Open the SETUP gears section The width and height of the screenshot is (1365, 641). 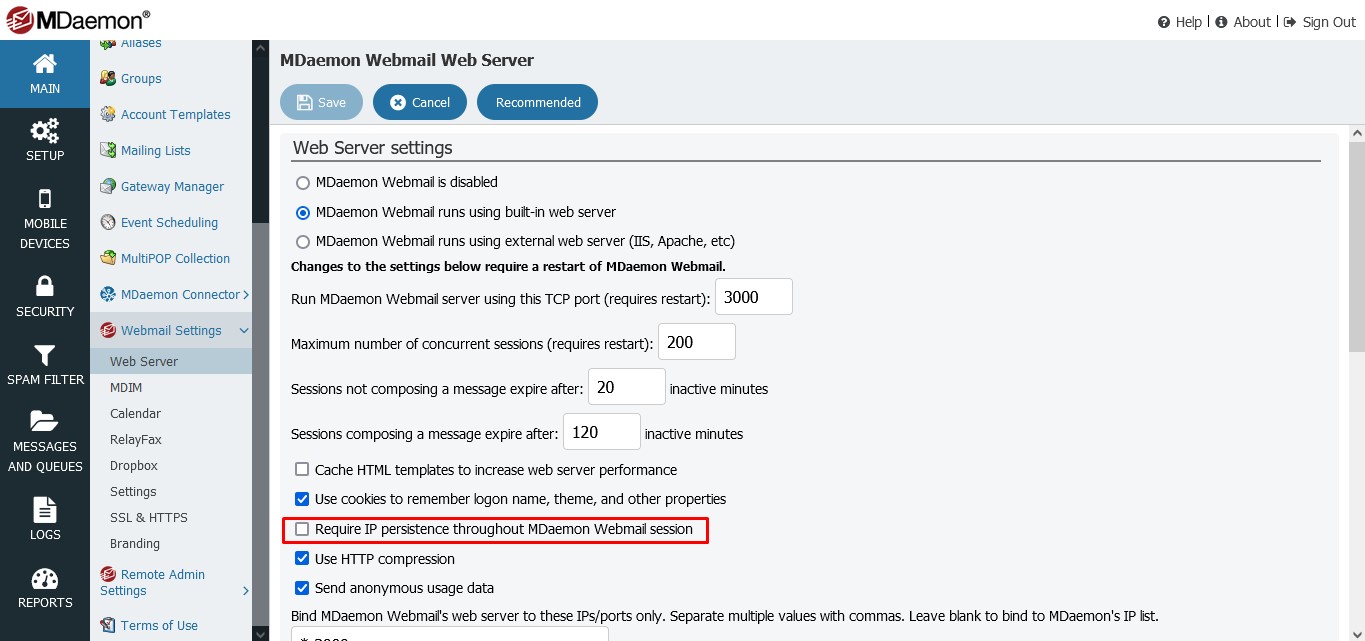tap(45, 141)
